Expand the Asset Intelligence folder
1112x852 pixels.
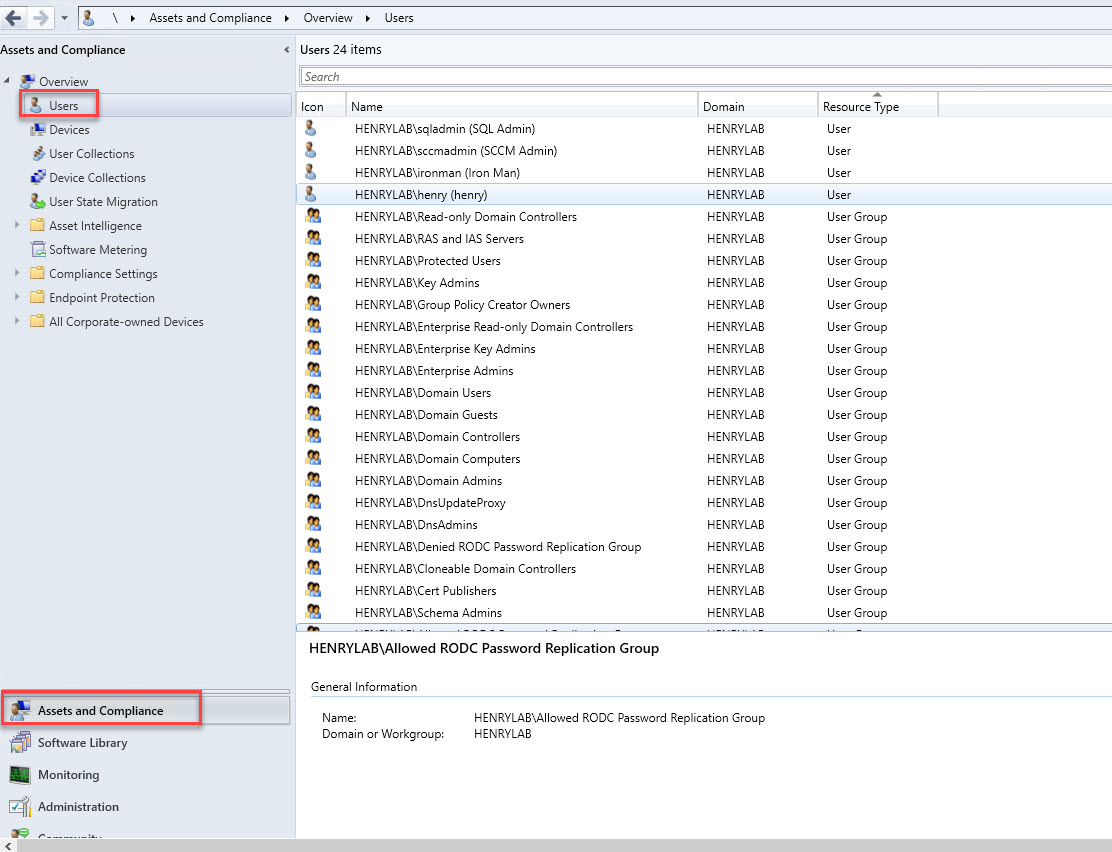[17, 226]
